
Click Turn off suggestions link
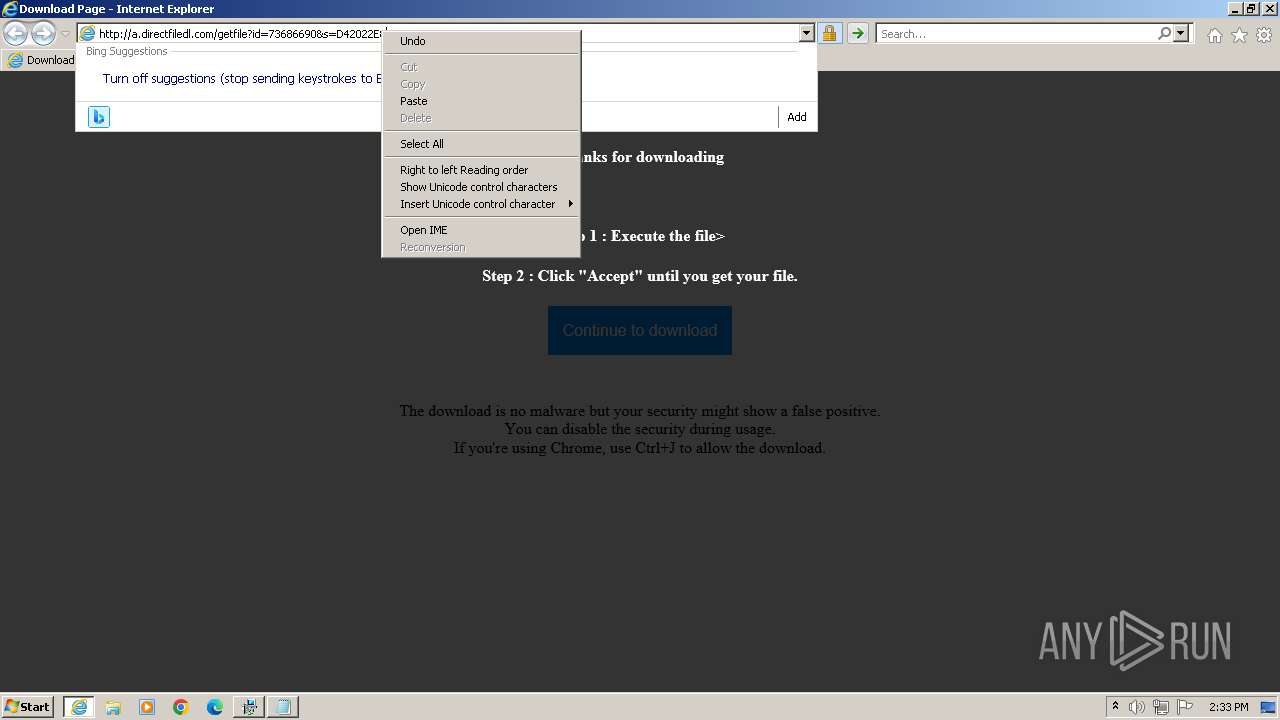pyautogui.click(x=242, y=78)
